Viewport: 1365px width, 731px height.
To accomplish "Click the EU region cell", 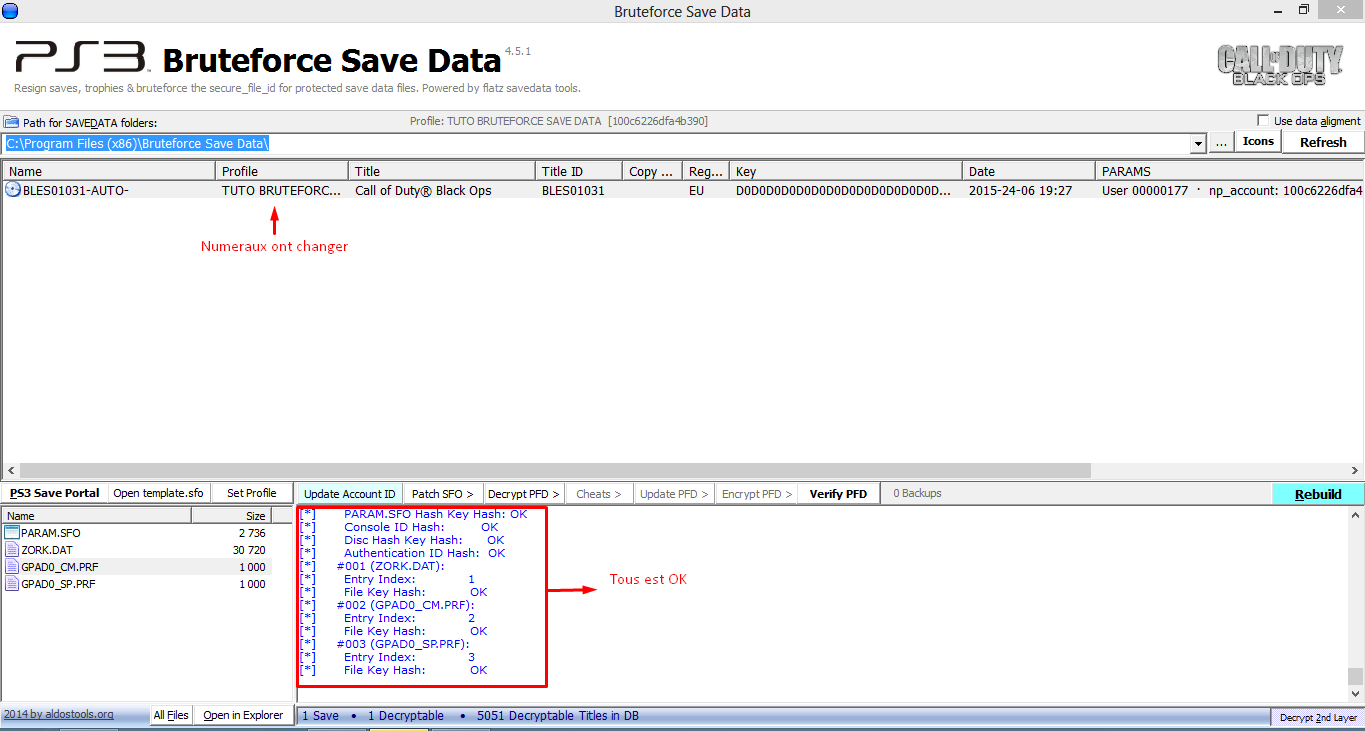I will tap(696, 190).
